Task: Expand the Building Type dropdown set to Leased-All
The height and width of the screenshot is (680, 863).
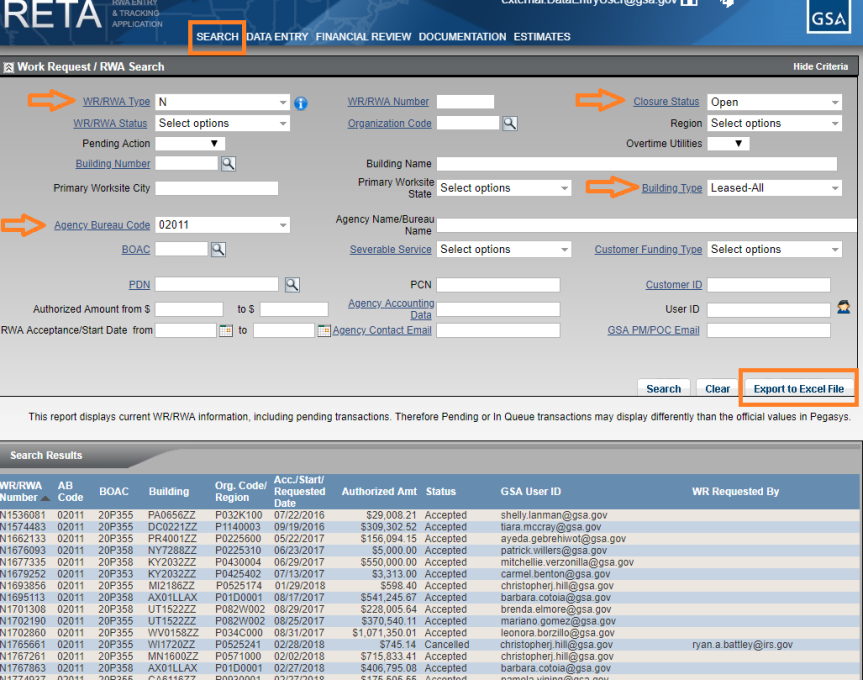Action: (x=835, y=187)
